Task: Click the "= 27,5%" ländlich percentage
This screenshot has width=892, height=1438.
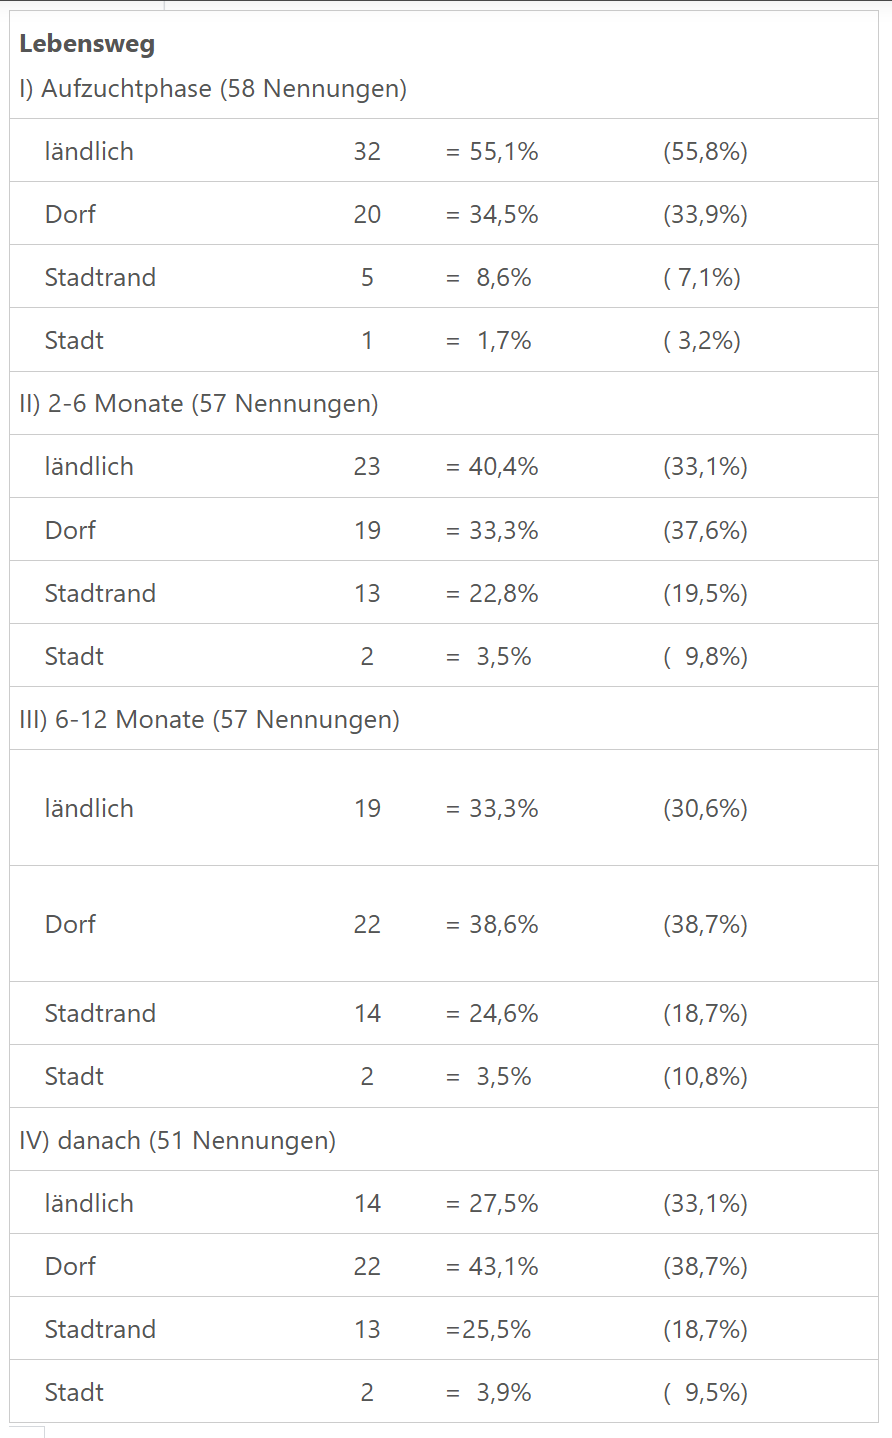Action: click(492, 1204)
